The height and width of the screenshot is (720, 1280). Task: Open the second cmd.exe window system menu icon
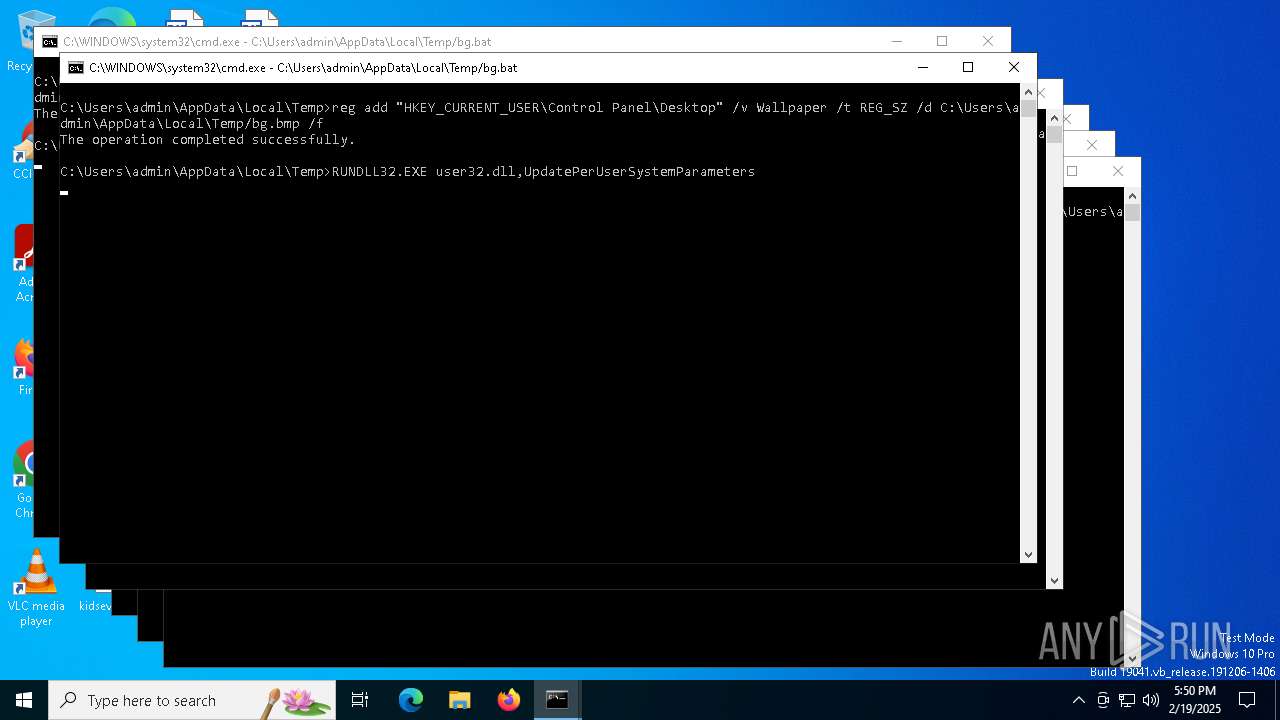point(50,42)
